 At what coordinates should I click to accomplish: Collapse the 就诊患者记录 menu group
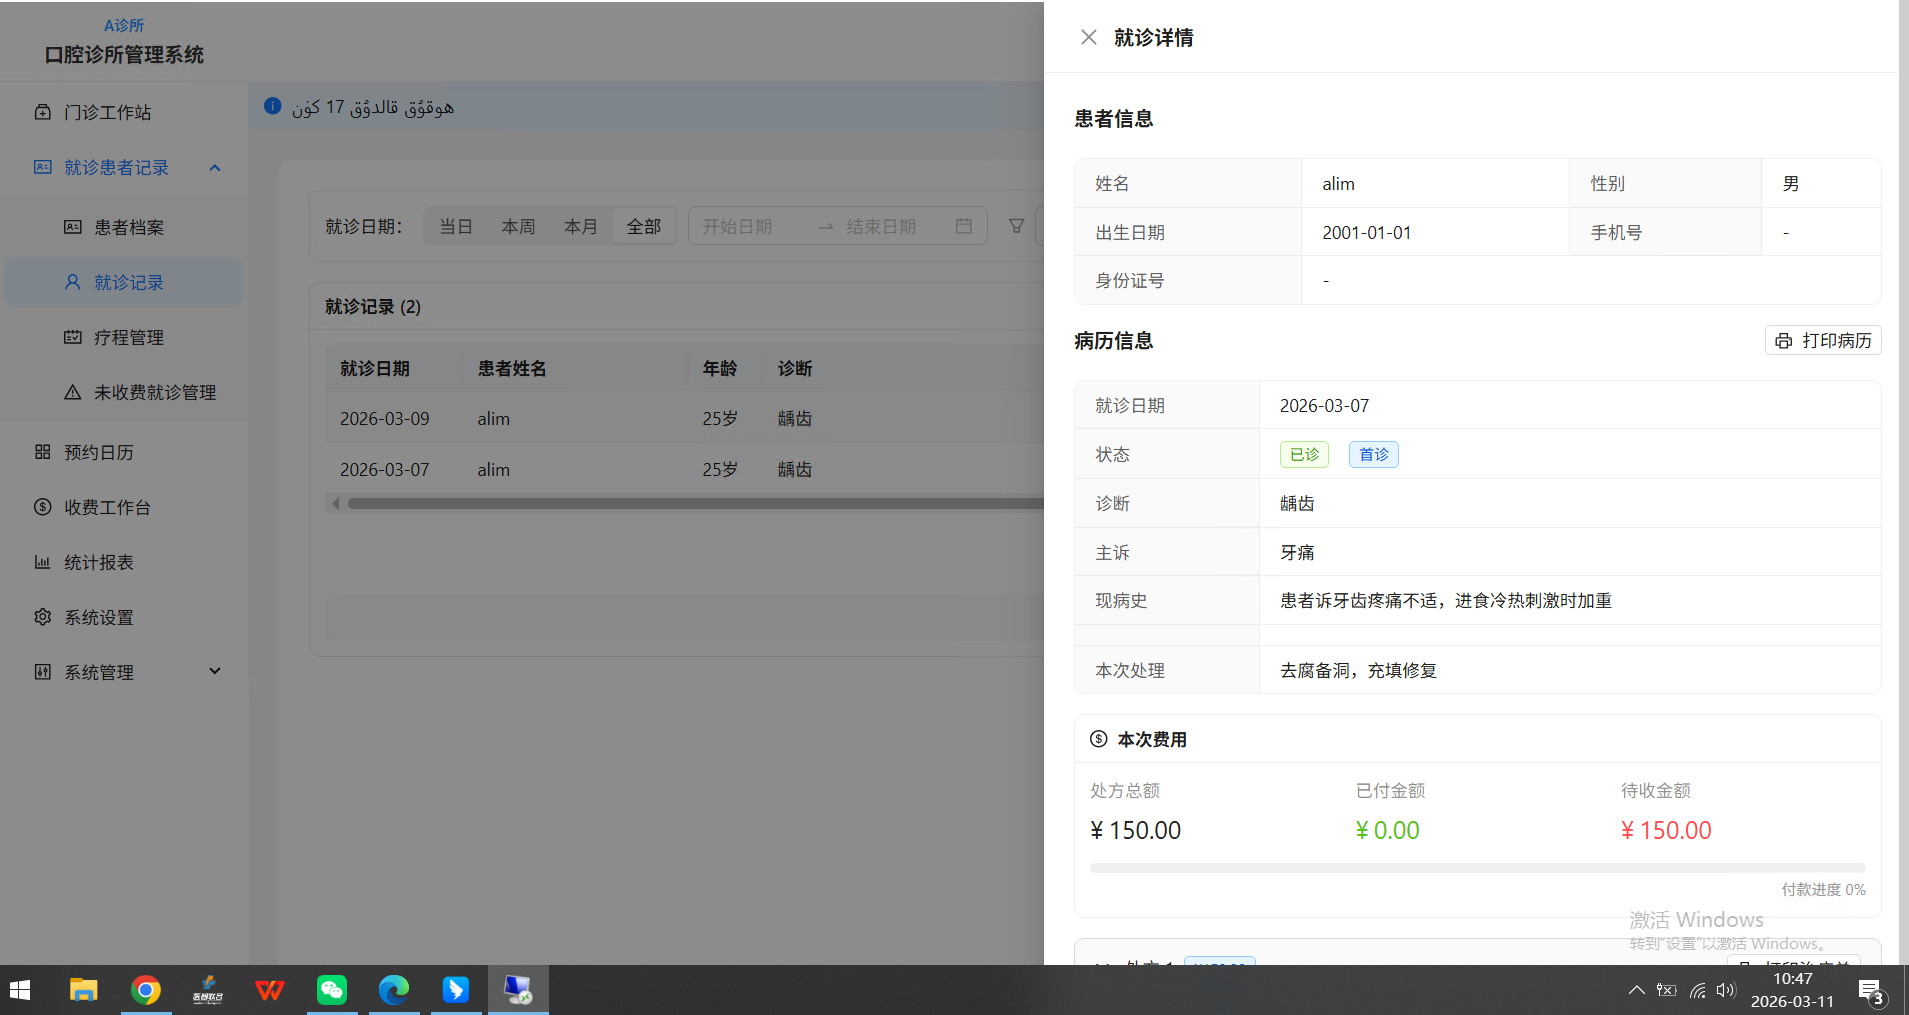pos(213,167)
